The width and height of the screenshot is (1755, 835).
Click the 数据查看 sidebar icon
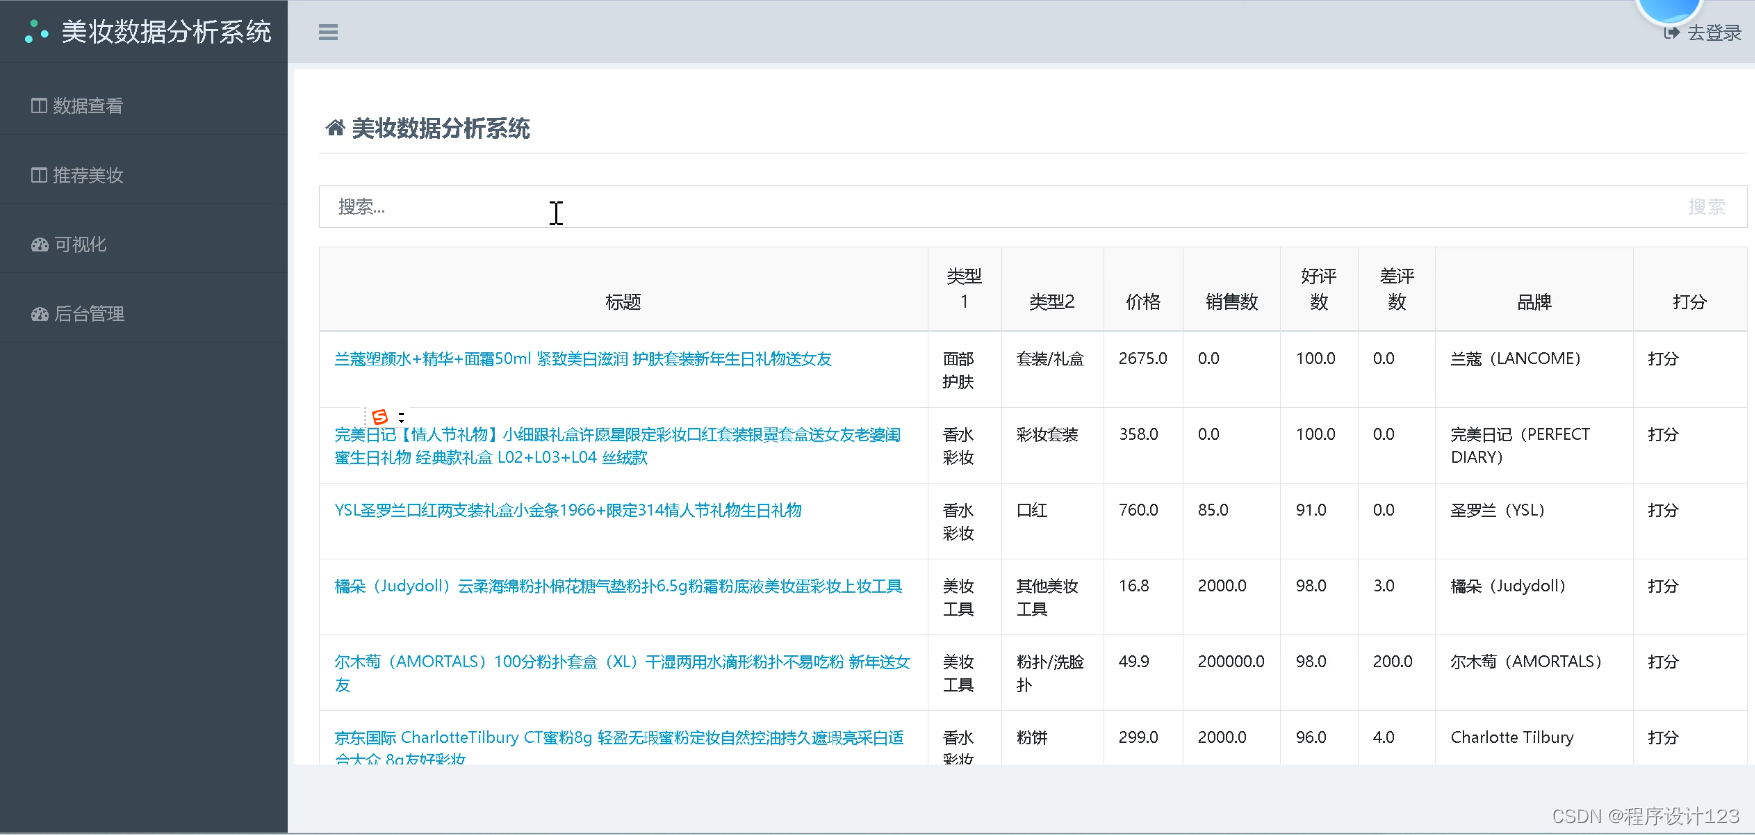[x=39, y=106]
